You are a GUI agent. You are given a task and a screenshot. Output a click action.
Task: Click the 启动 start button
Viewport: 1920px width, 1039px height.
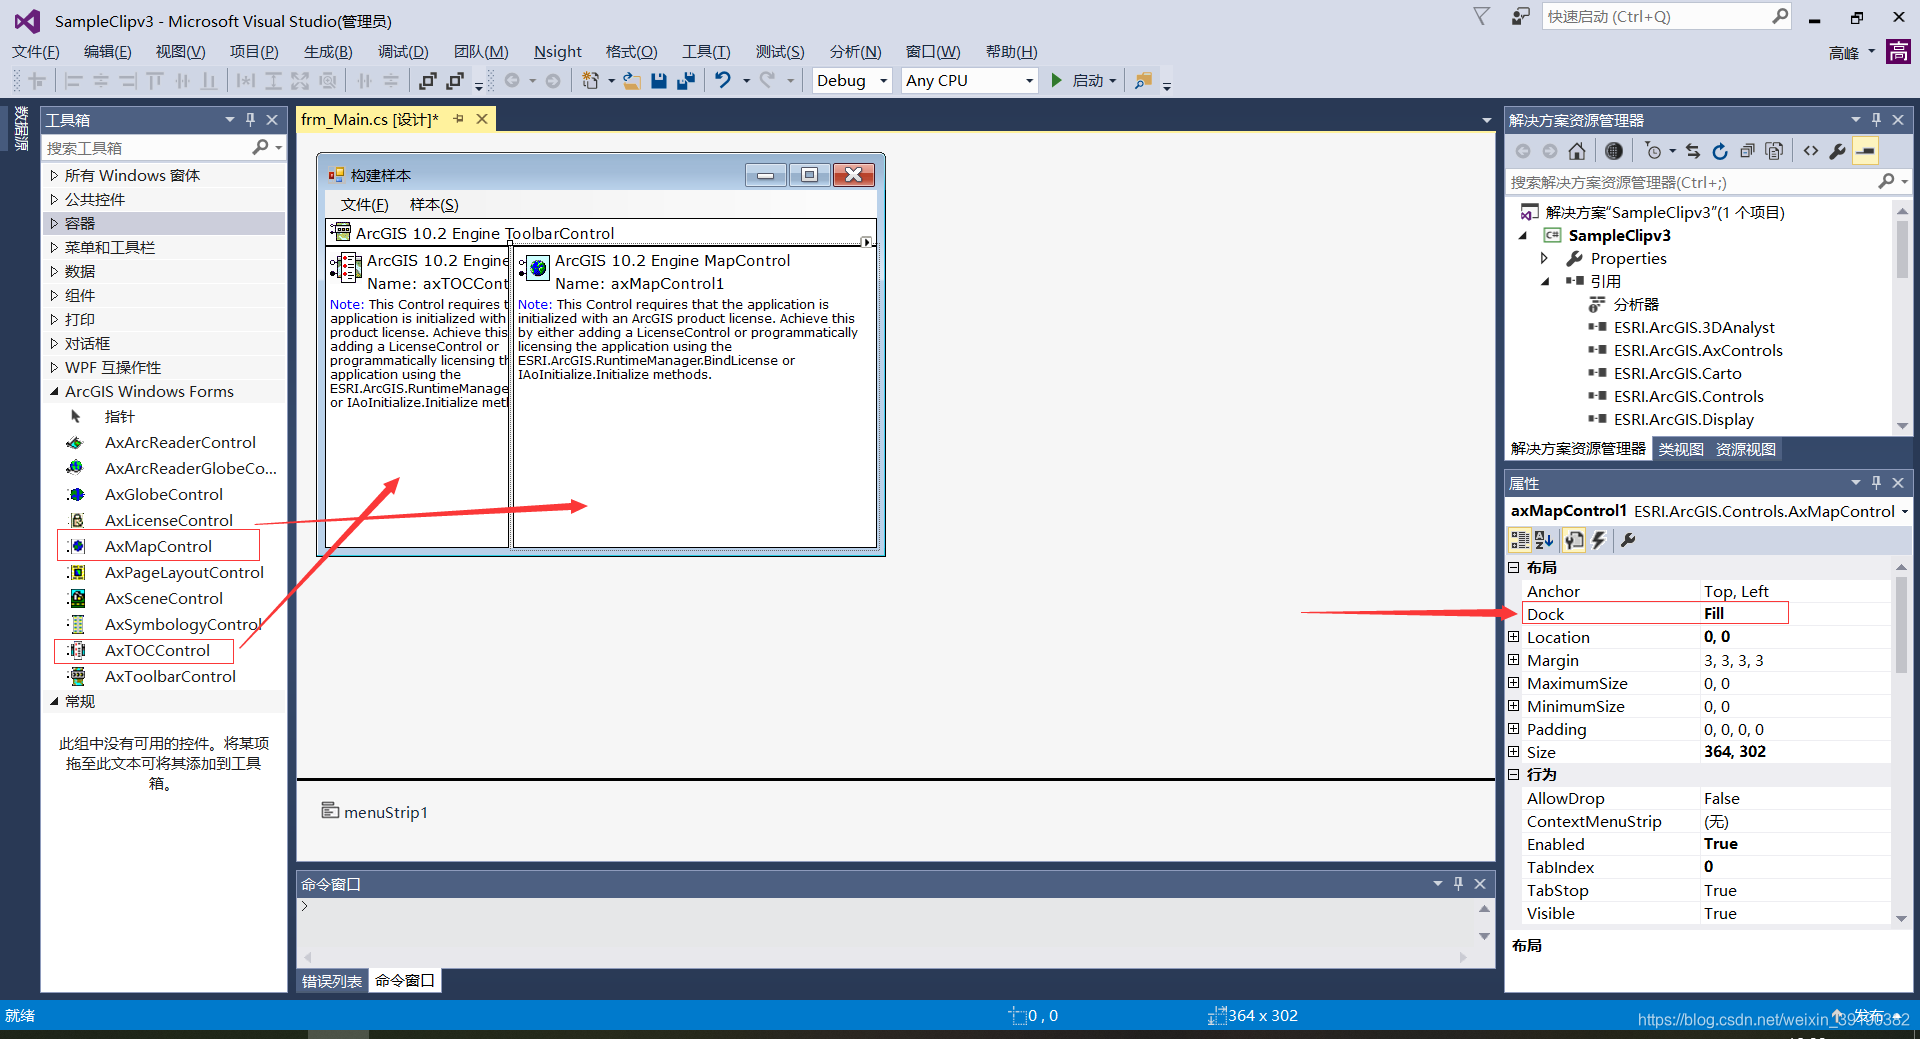point(1084,81)
